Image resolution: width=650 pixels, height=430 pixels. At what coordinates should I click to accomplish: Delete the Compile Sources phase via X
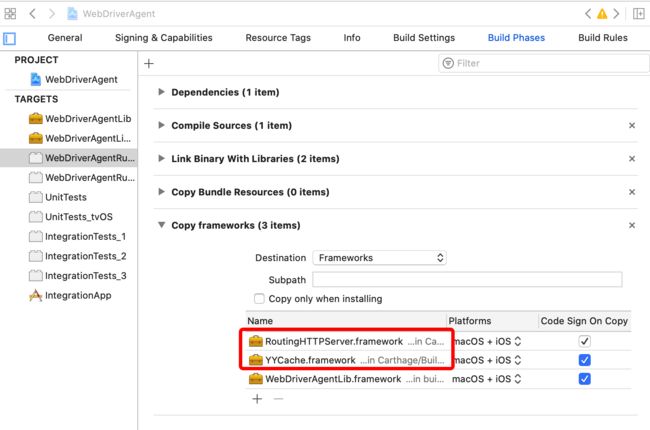[632, 125]
